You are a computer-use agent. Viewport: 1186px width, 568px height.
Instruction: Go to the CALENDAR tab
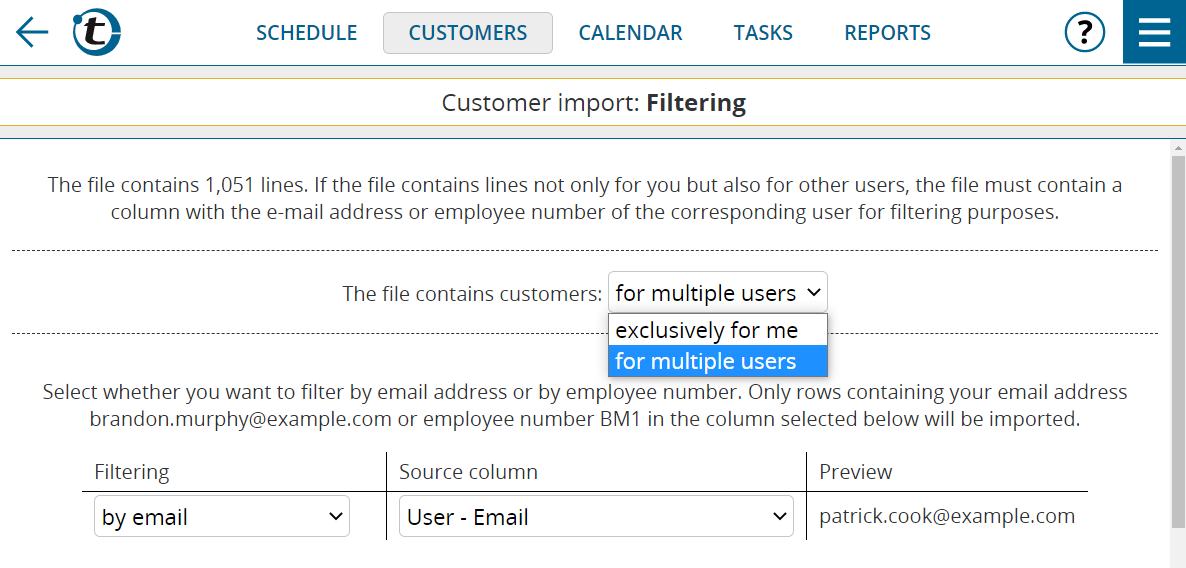(630, 33)
